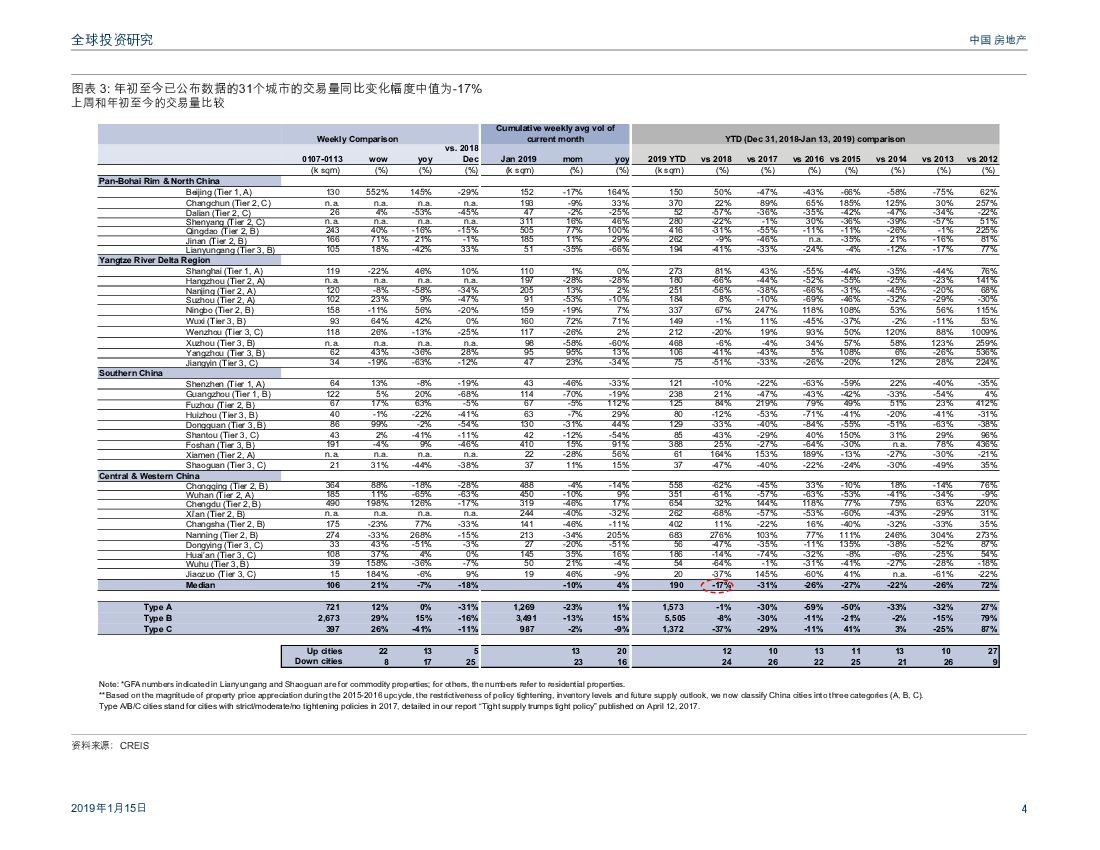
Task: Click the Type B 2019 YTD value '5,505'
Action: (673, 619)
